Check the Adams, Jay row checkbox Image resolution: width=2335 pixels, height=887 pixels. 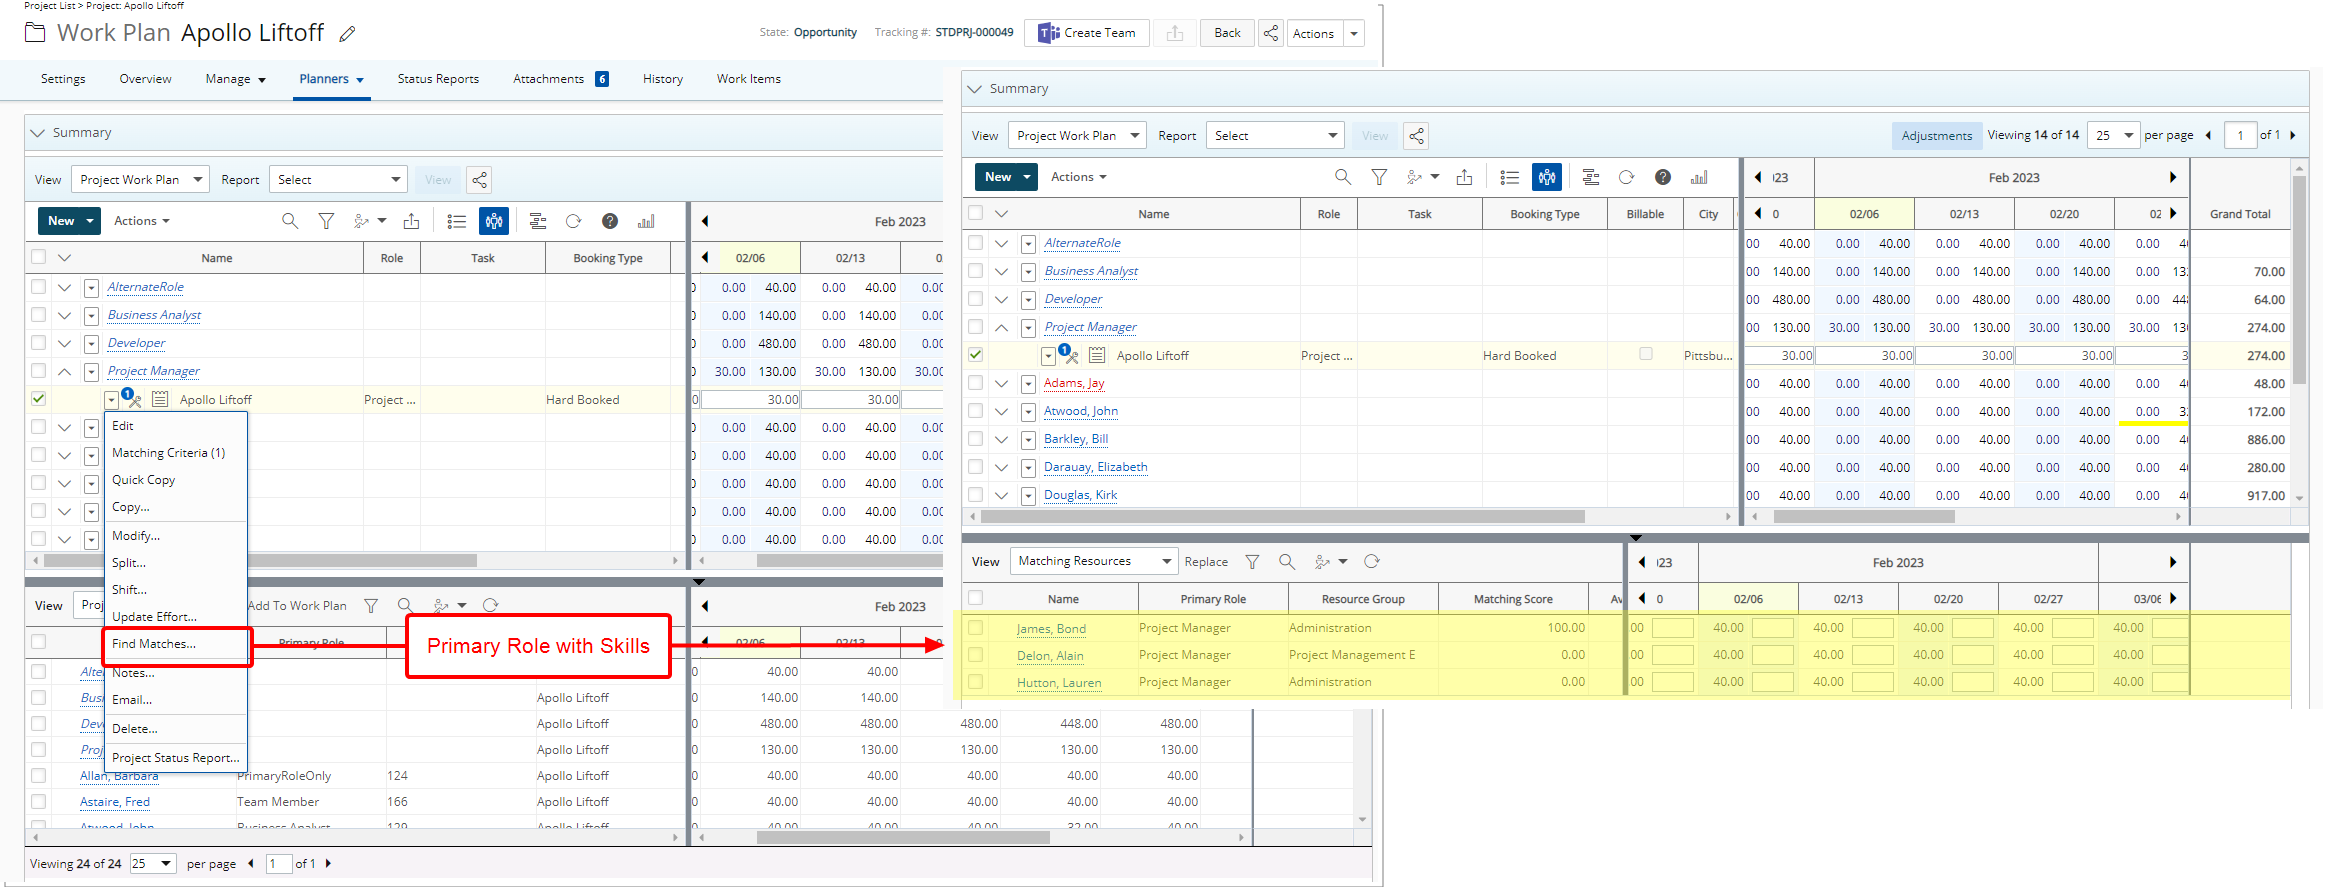[x=975, y=383]
